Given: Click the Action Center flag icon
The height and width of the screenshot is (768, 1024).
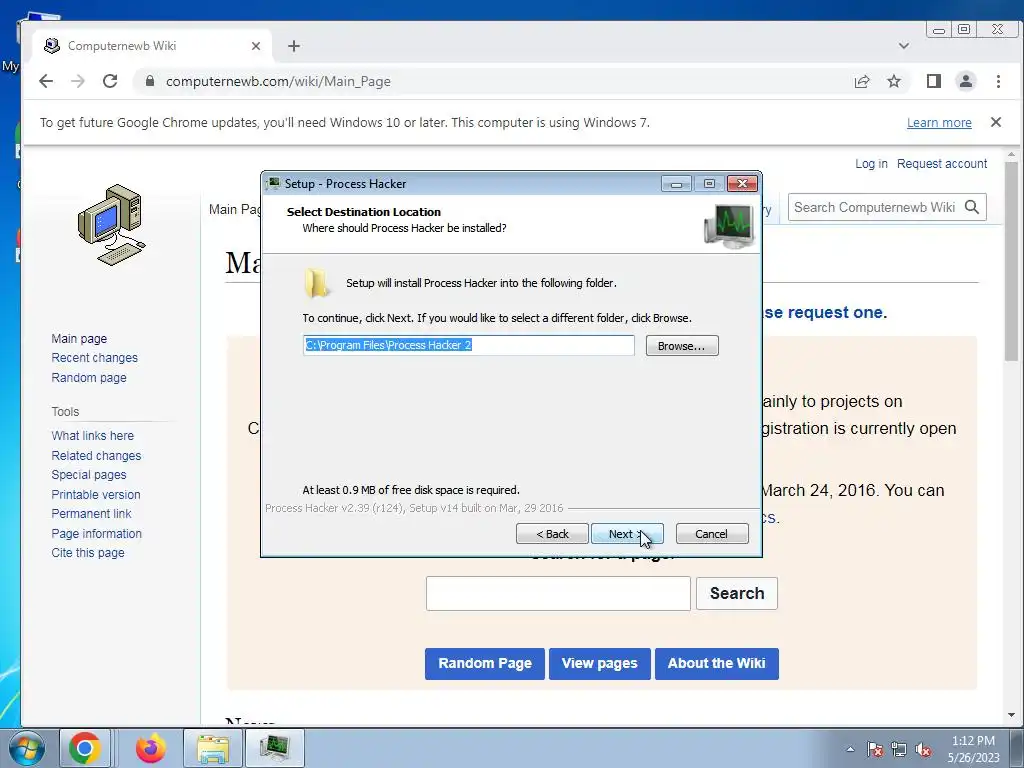Looking at the screenshot, I should pyautogui.click(x=875, y=749).
